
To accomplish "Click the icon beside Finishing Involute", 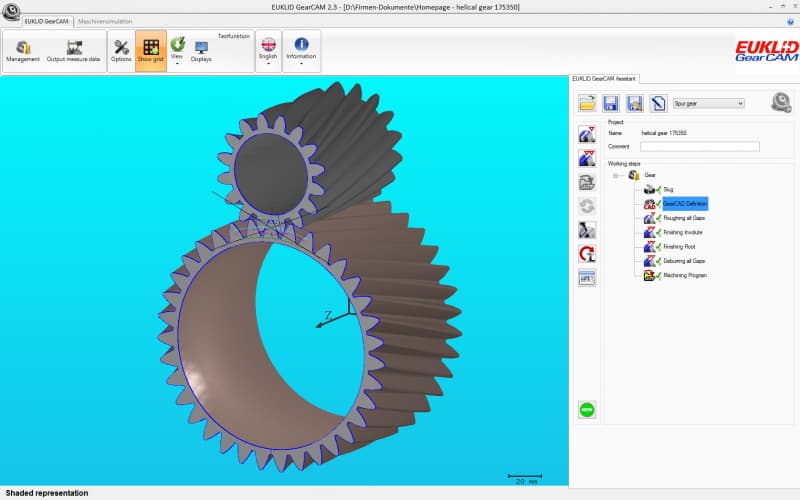I will 649,232.
